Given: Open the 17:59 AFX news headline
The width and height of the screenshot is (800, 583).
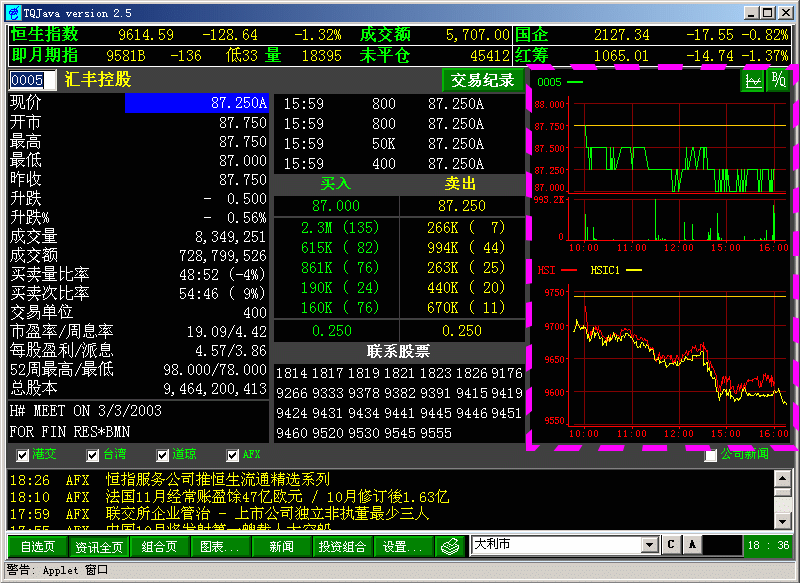Looking at the screenshot, I should point(267,514).
